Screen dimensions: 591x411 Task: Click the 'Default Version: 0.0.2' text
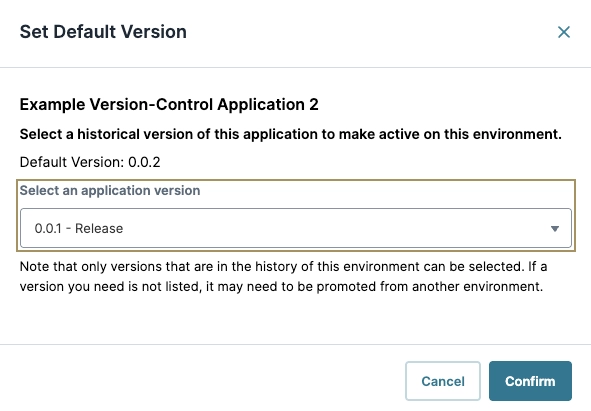(90, 162)
